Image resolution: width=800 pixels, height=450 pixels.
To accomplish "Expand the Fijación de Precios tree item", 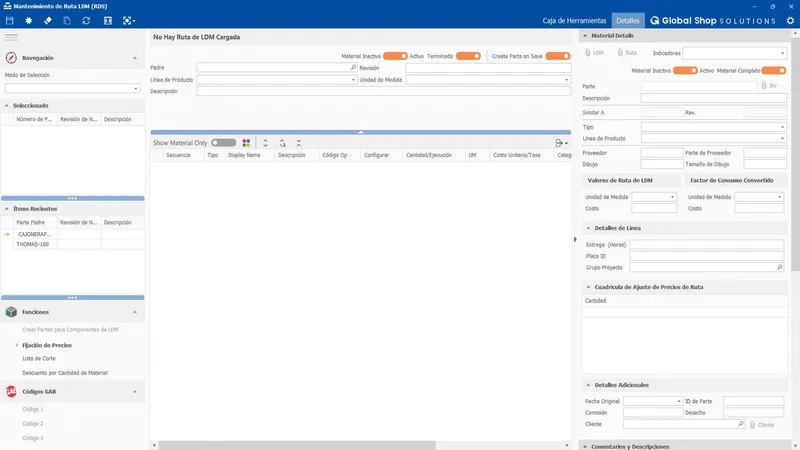I will click(x=17, y=345).
